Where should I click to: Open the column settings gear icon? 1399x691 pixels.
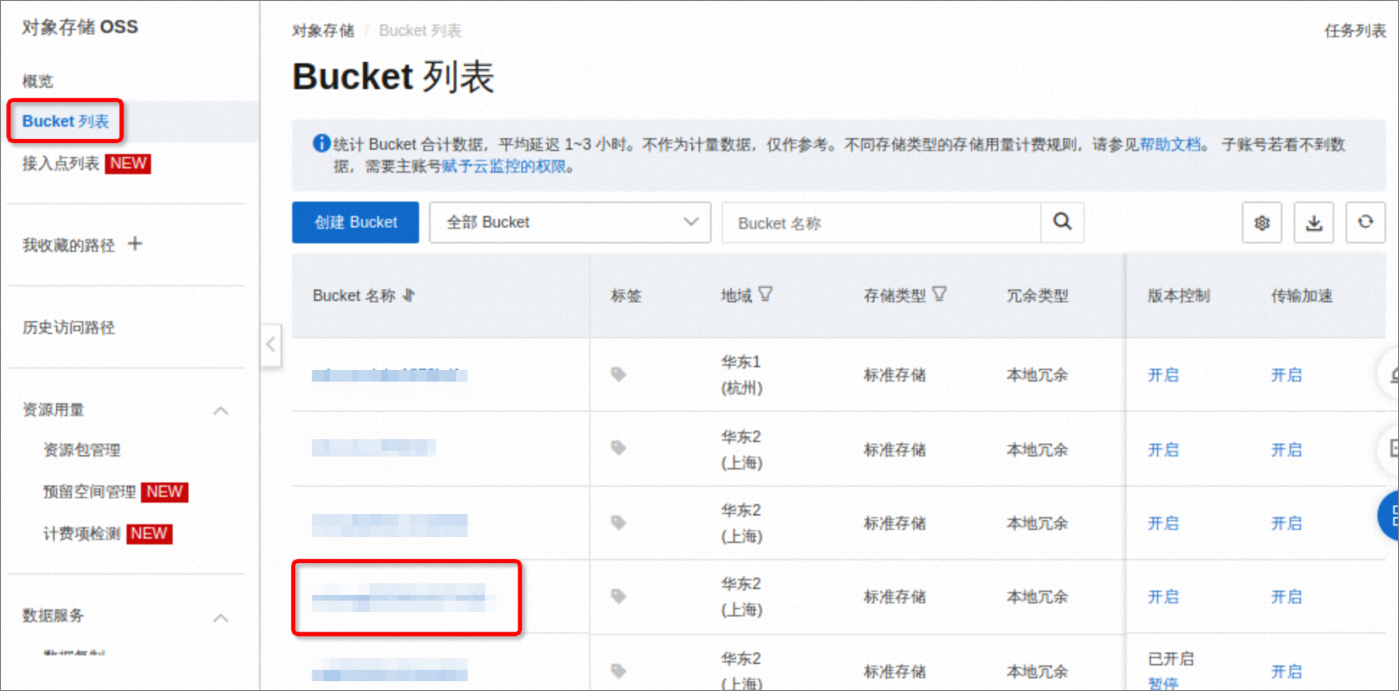point(1262,223)
